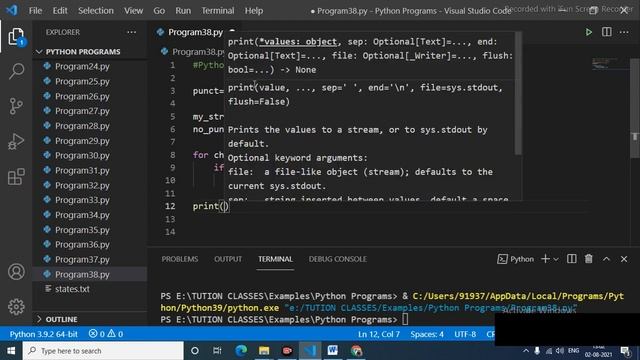Click the ENG language indicator
The width and height of the screenshot is (640, 360).
[x=573, y=351]
